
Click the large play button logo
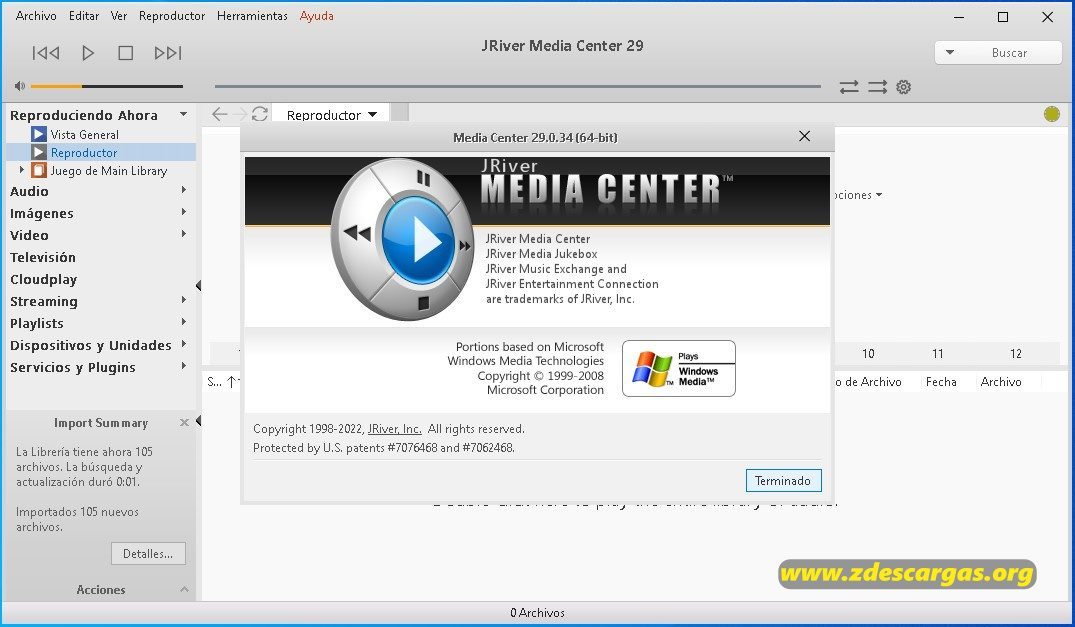[x=418, y=241]
